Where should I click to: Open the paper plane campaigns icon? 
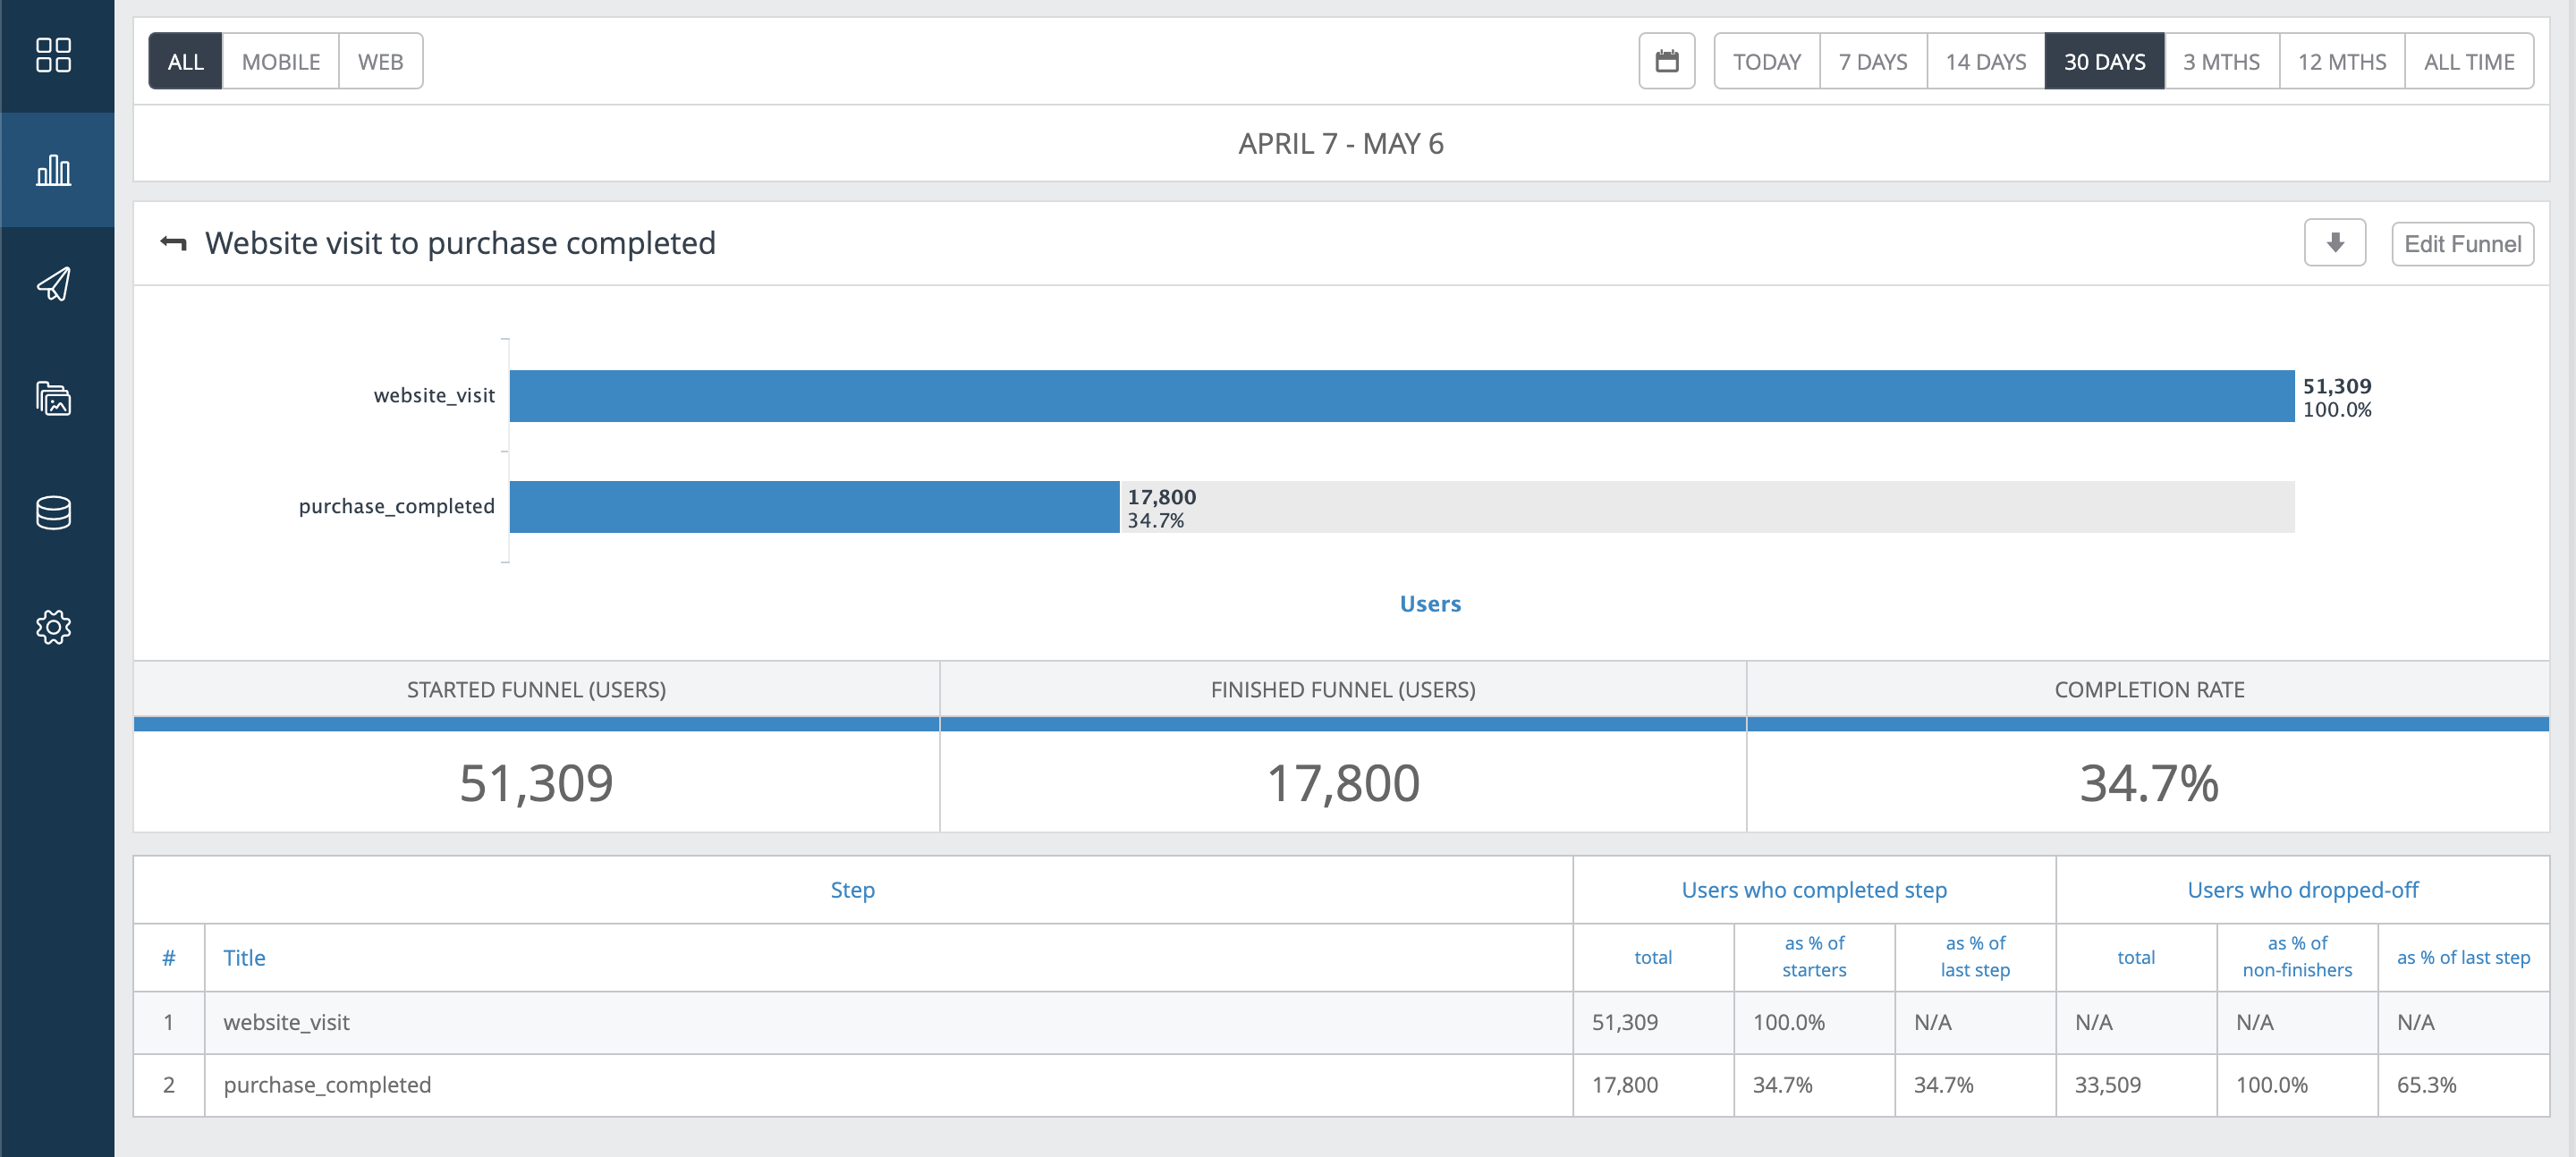[x=54, y=284]
